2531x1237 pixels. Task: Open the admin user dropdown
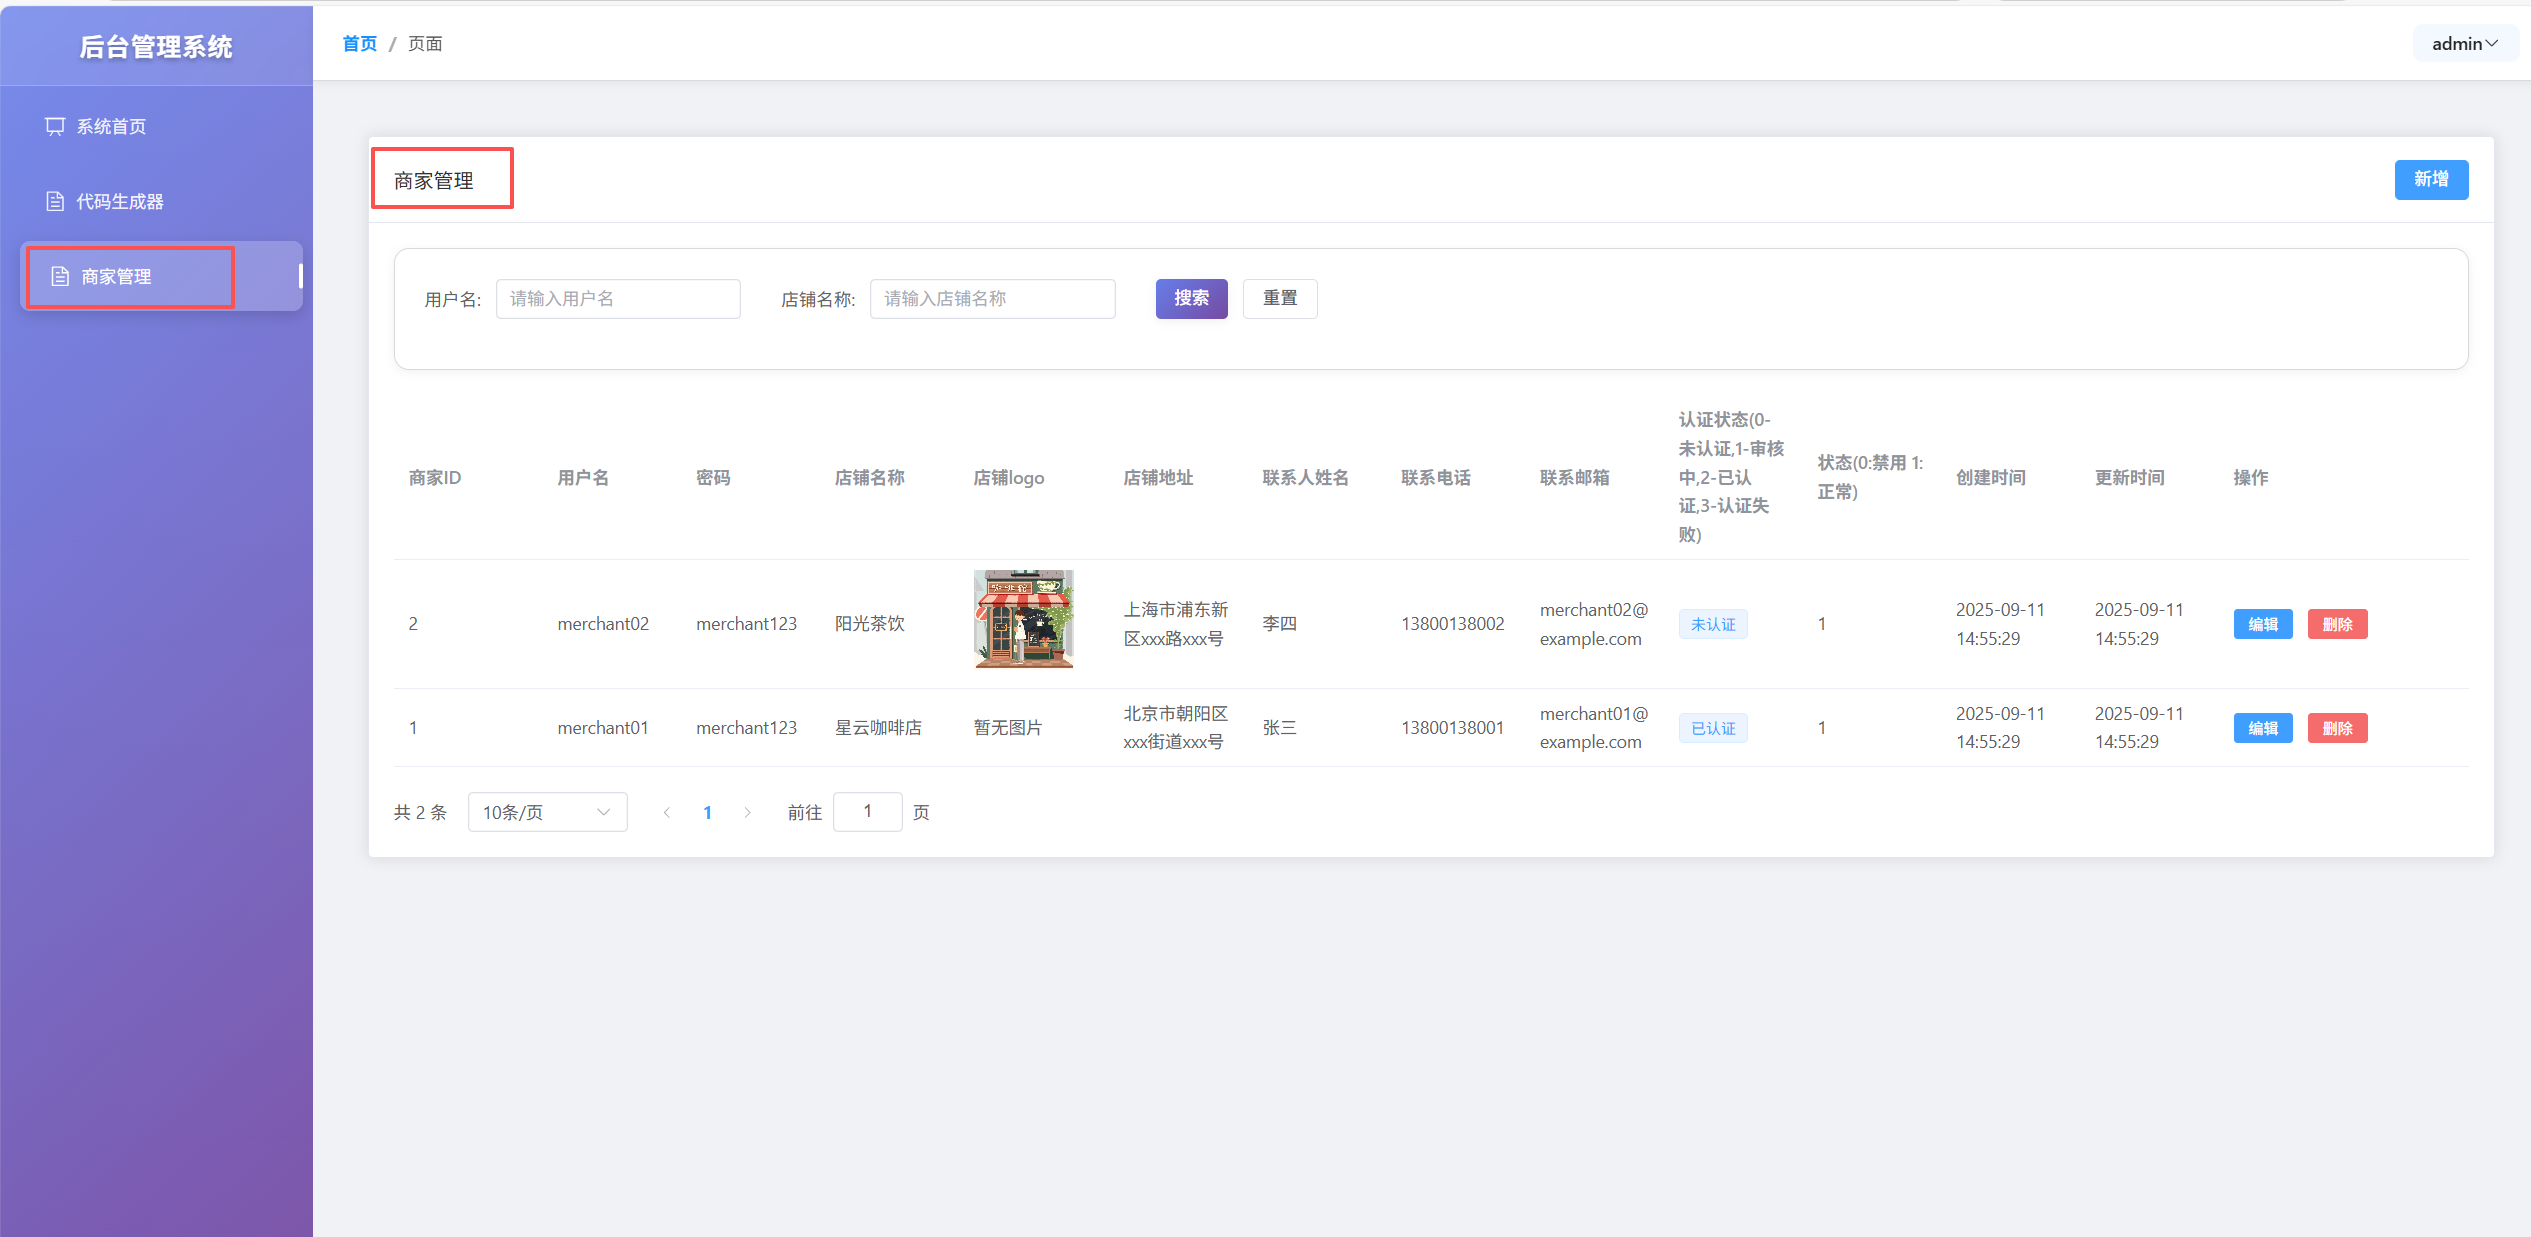click(2464, 44)
